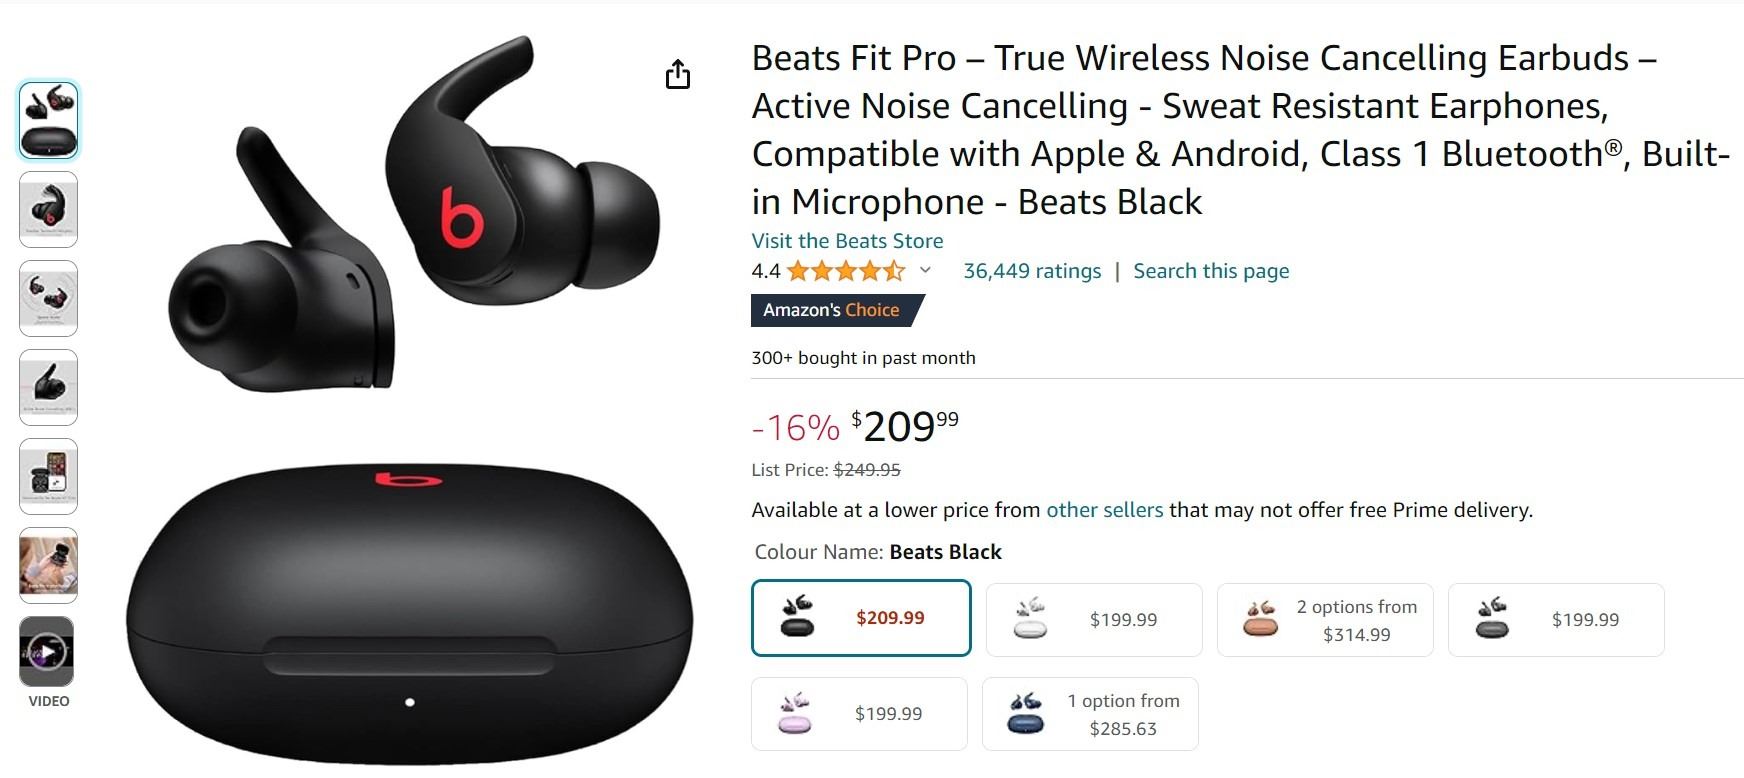Open the lifestyle photo thumbnail above the video

click(48, 565)
